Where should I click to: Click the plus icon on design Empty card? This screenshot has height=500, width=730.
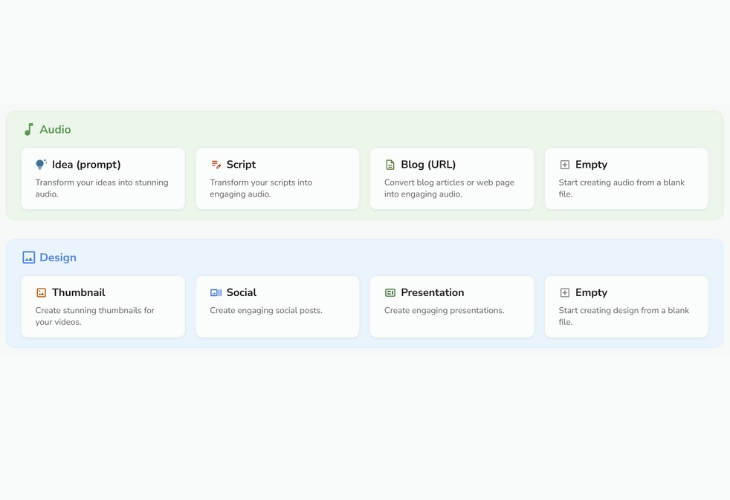tap(564, 292)
